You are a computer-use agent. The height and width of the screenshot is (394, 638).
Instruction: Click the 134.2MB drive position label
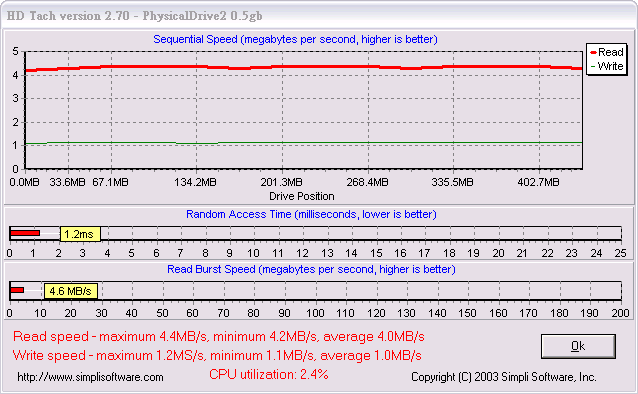point(195,182)
